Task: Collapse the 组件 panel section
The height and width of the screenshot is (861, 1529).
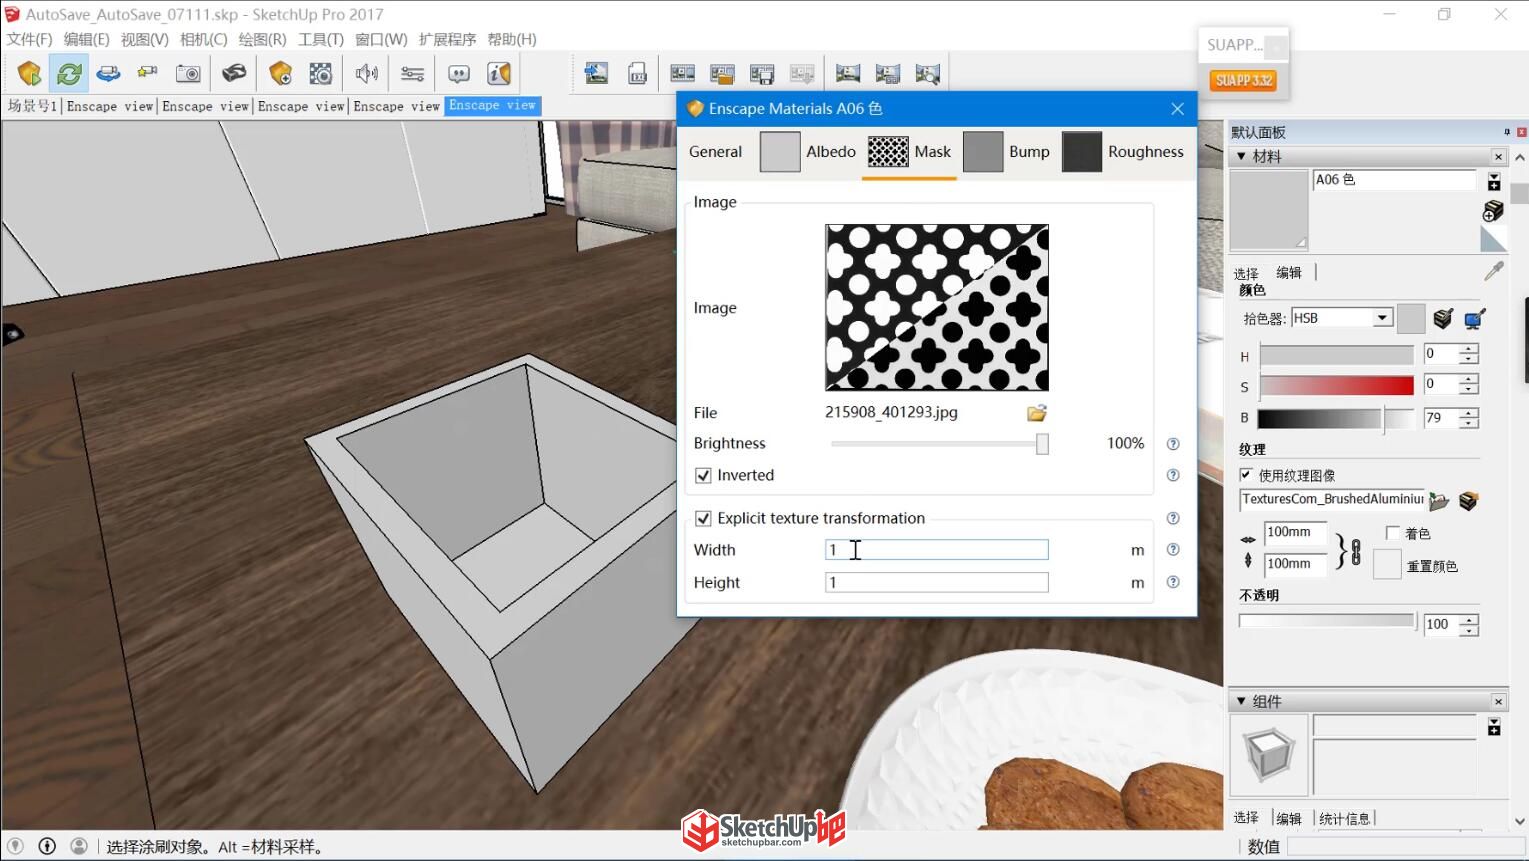Action: tap(1241, 701)
